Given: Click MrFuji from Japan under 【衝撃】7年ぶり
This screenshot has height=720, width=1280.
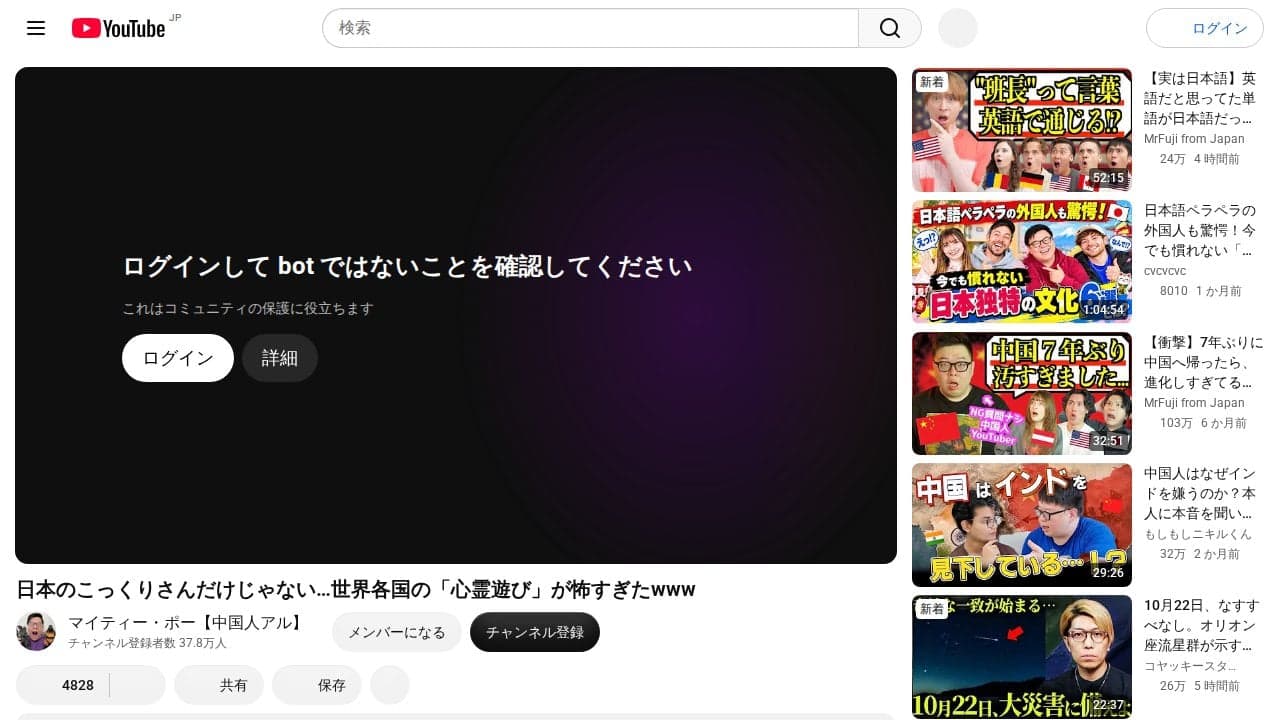Looking at the screenshot, I should [x=1194, y=403].
